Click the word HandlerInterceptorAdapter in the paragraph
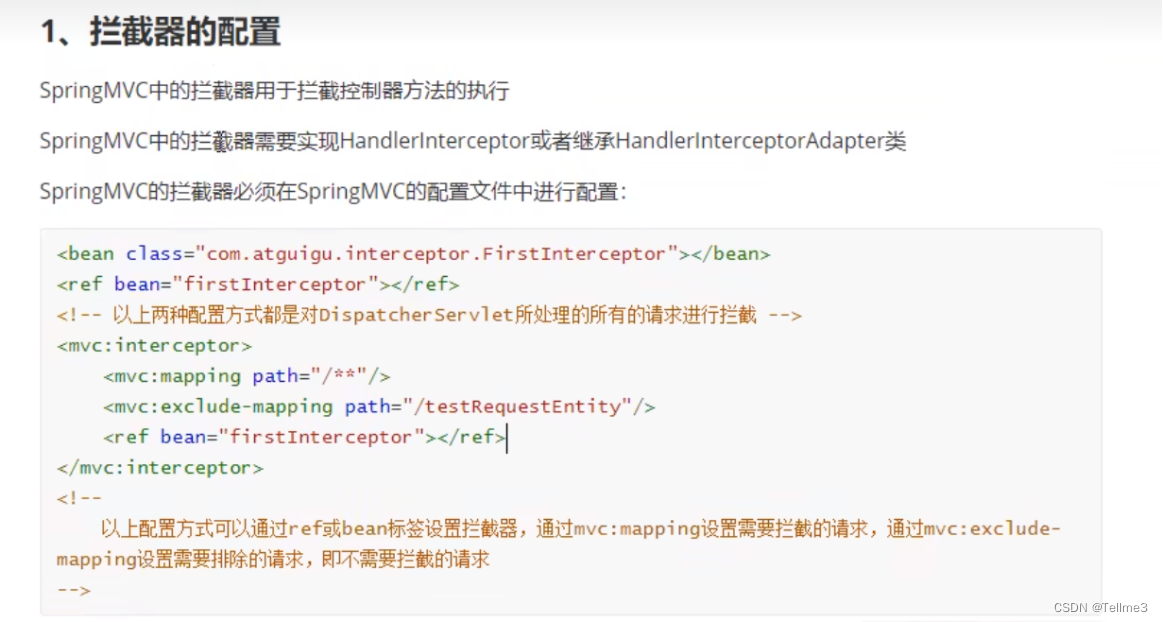Image resolution: width=1163 pixels, height=622 pixels. click(x=749, y=141)
